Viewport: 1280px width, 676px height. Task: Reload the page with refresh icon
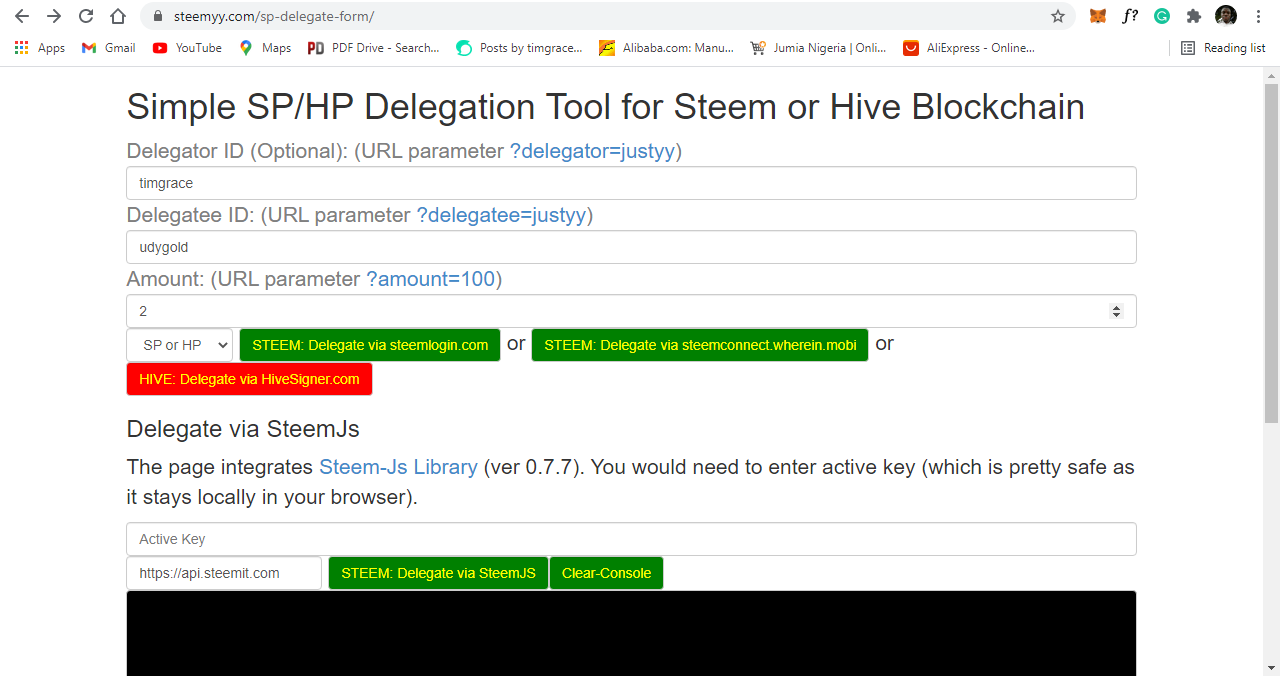[x=86, y=16]
